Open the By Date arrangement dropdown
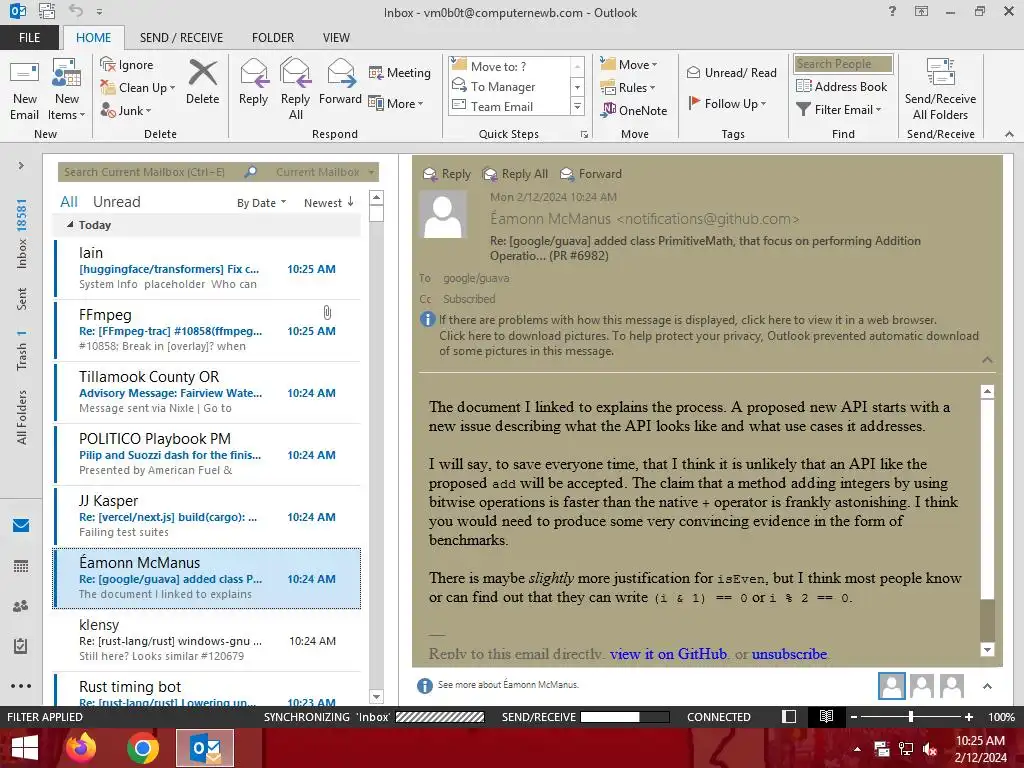 click(261, 203)
